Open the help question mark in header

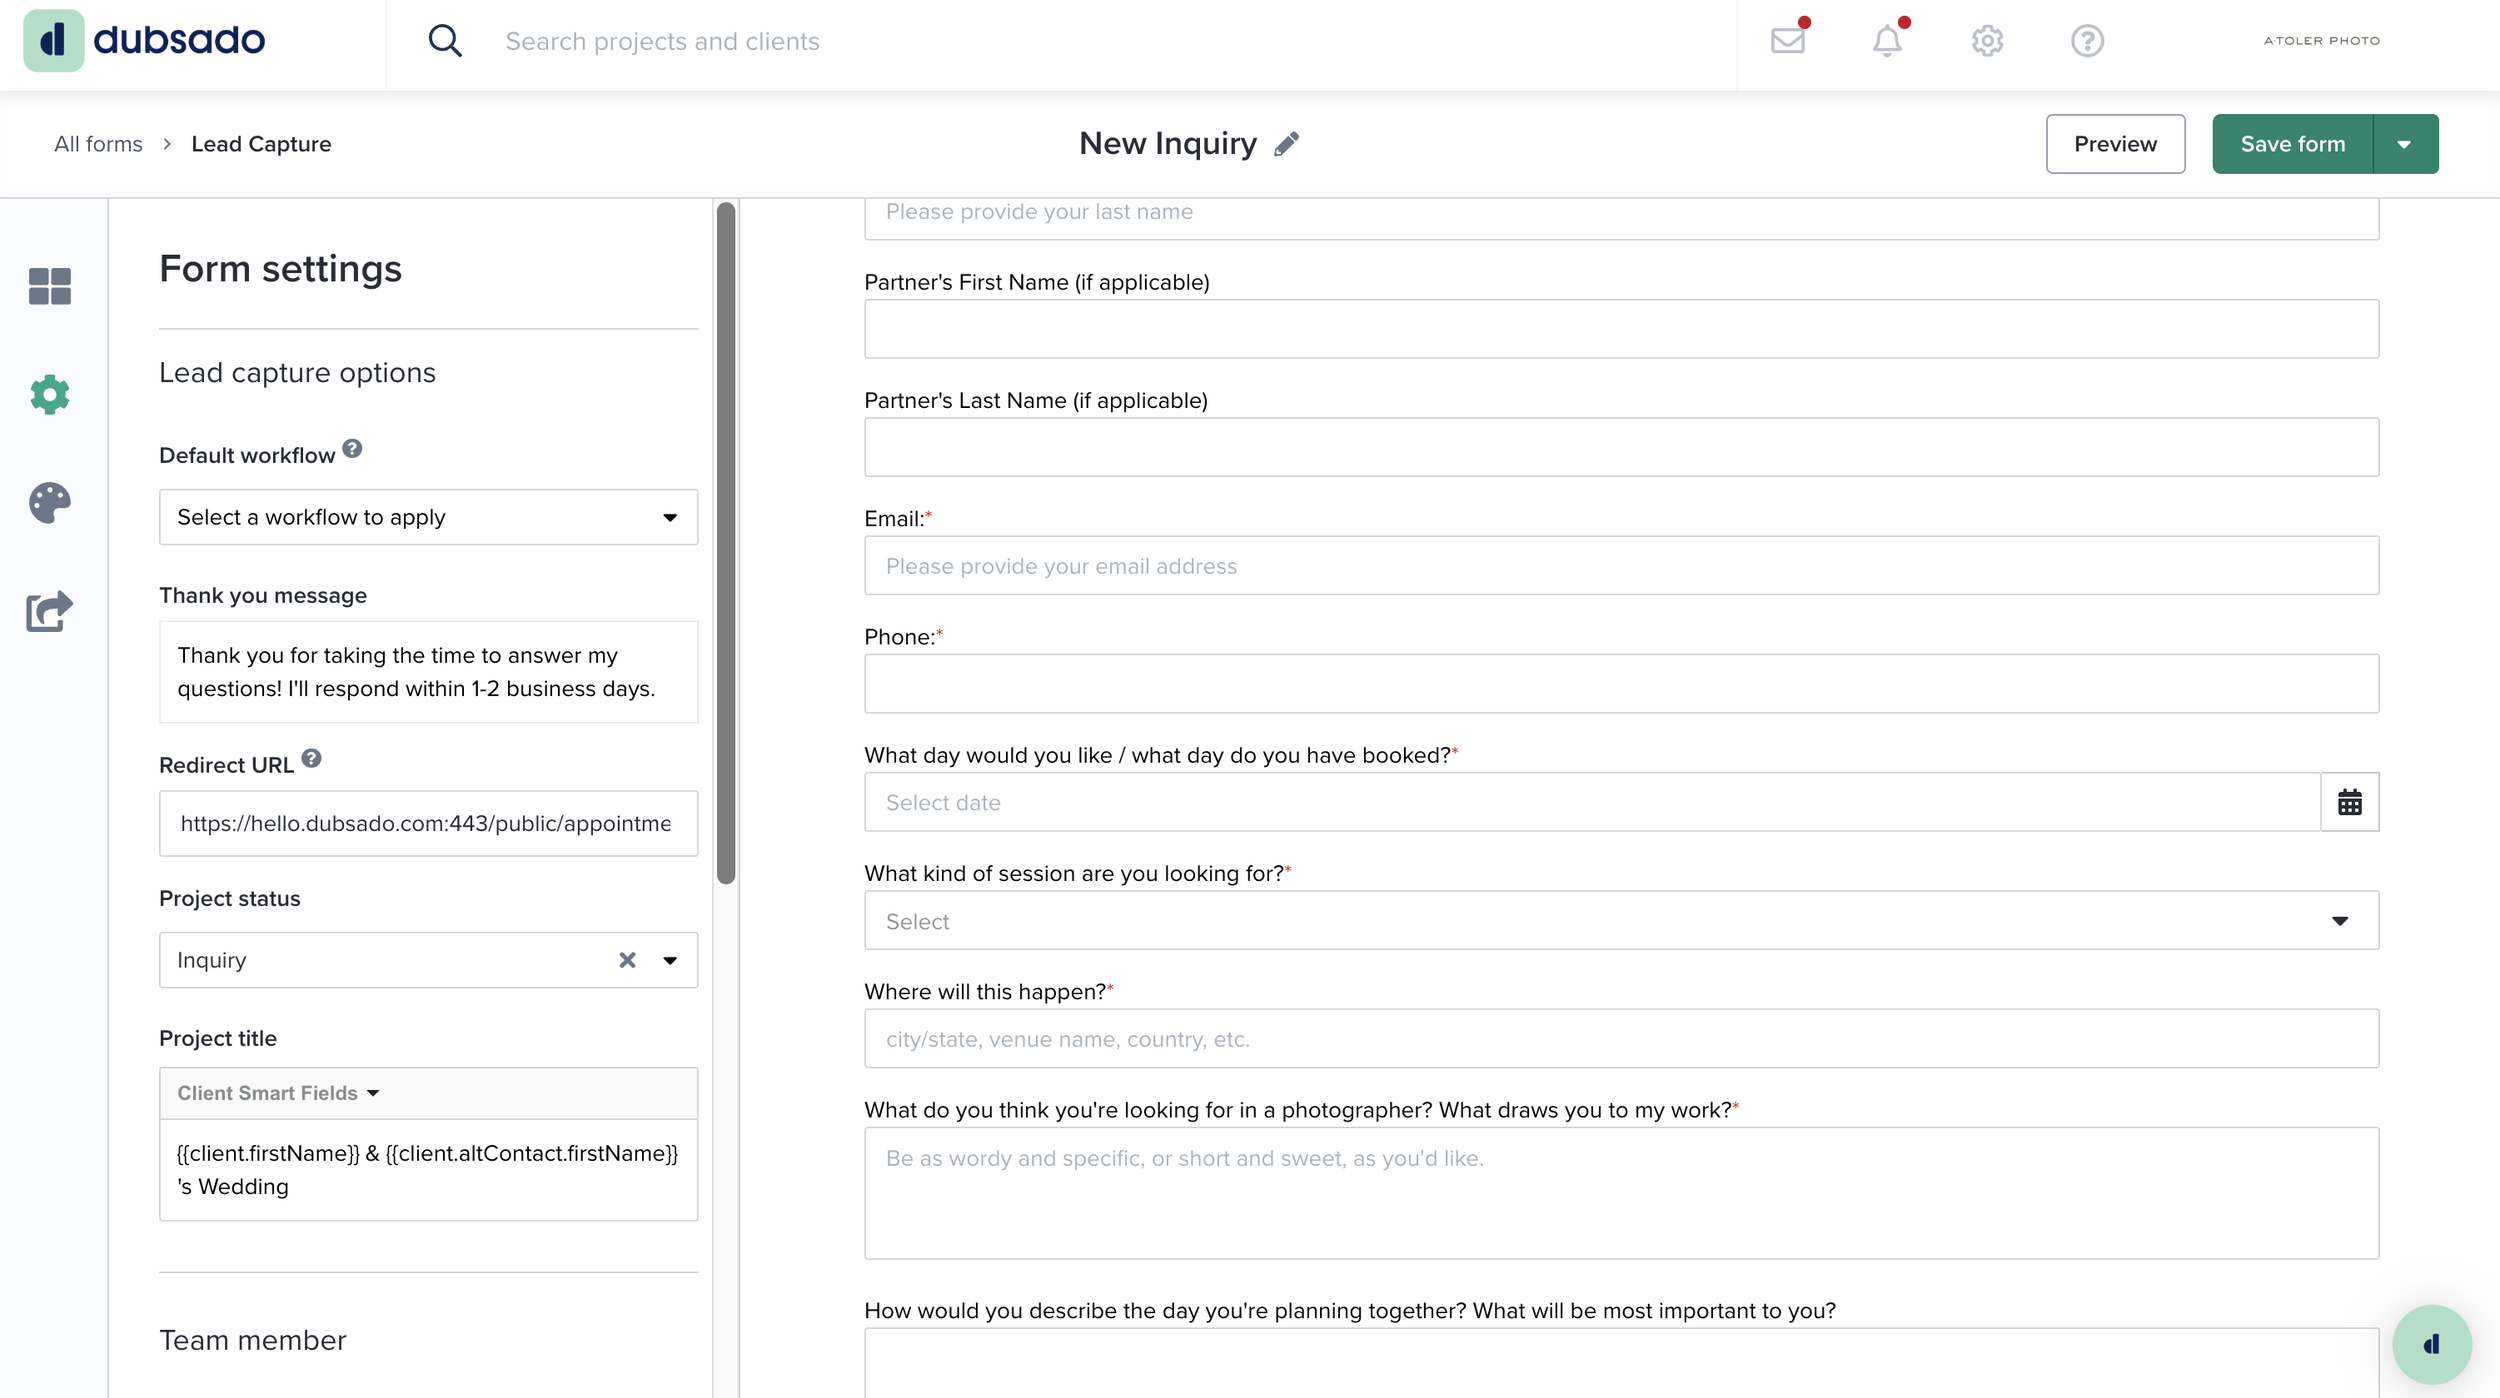point(2087,41)
